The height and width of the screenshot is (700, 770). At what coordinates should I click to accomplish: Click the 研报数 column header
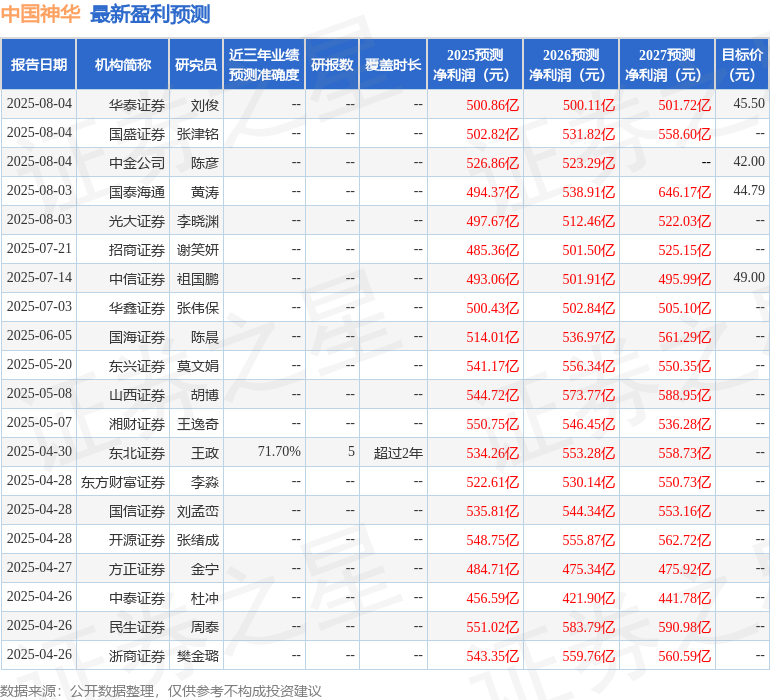(332, 64)
